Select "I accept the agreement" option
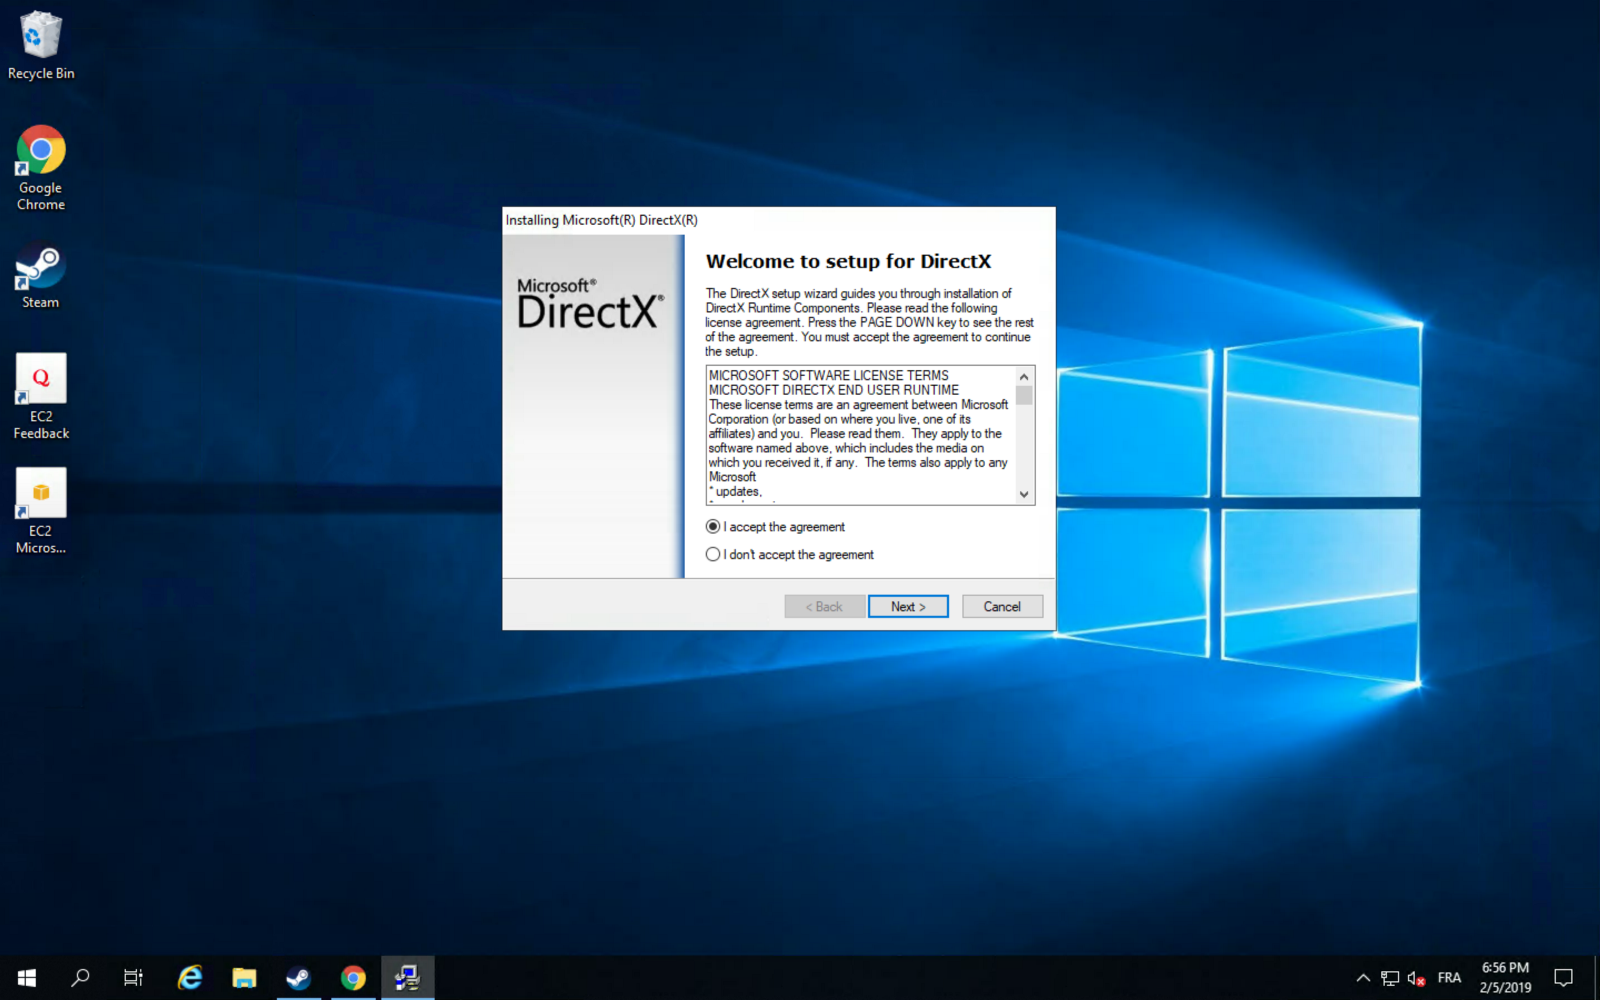 click(x=713, y=527)
